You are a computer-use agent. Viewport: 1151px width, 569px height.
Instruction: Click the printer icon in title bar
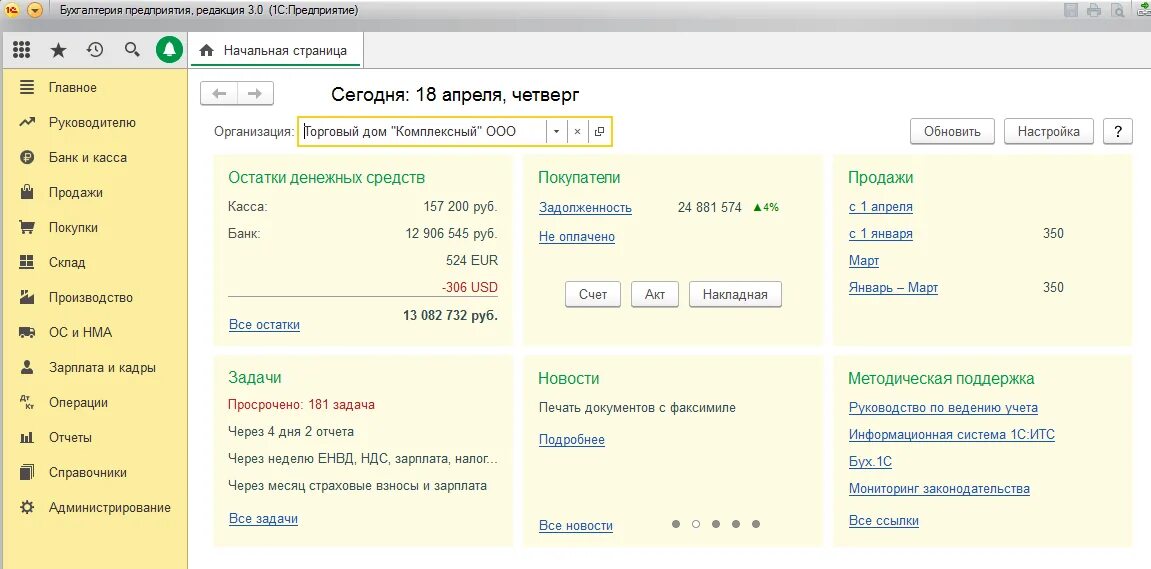(1094, 10)
